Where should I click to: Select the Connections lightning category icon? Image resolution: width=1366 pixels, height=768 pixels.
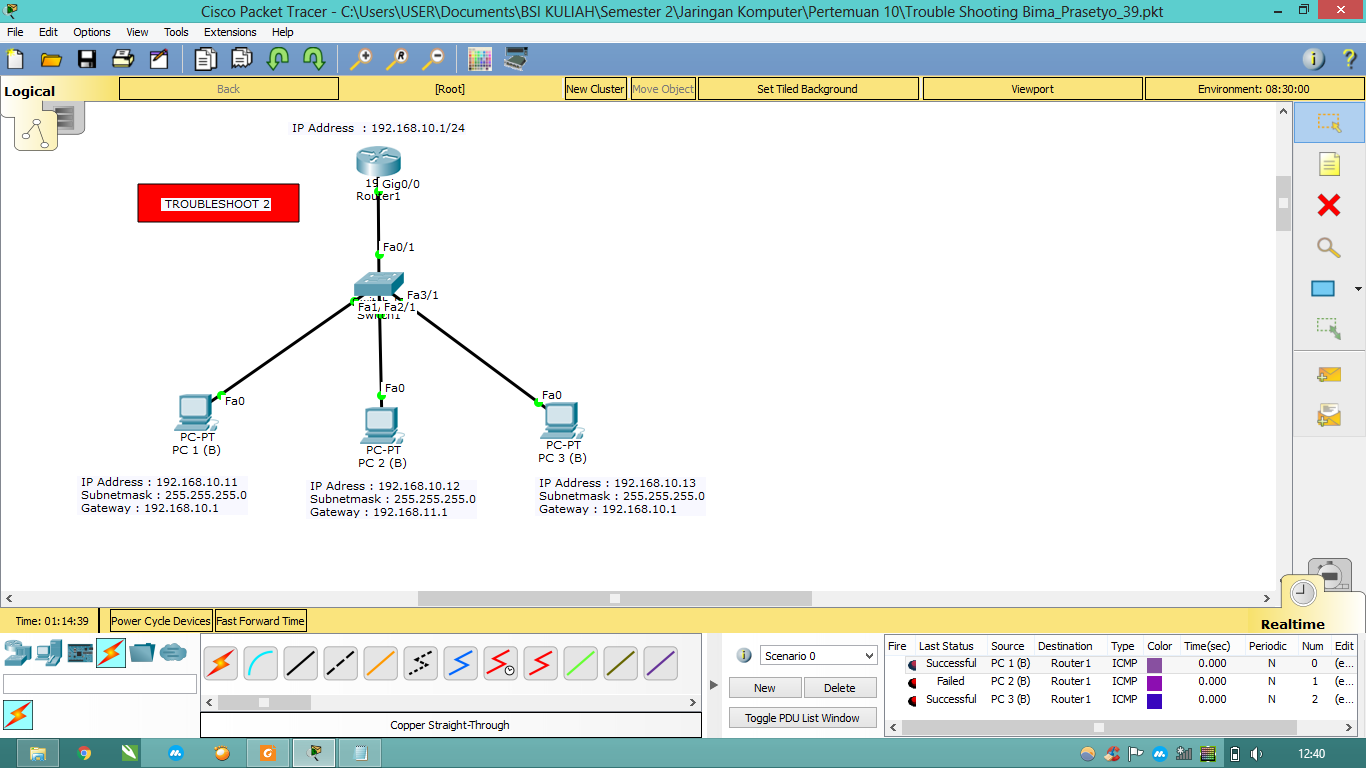(111, 653)
